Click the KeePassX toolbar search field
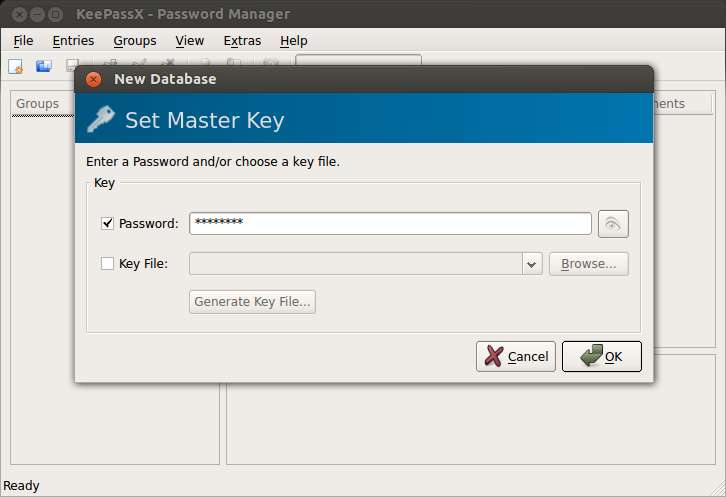This screenshot has width=726, height=497. click(x=358, y=60)
